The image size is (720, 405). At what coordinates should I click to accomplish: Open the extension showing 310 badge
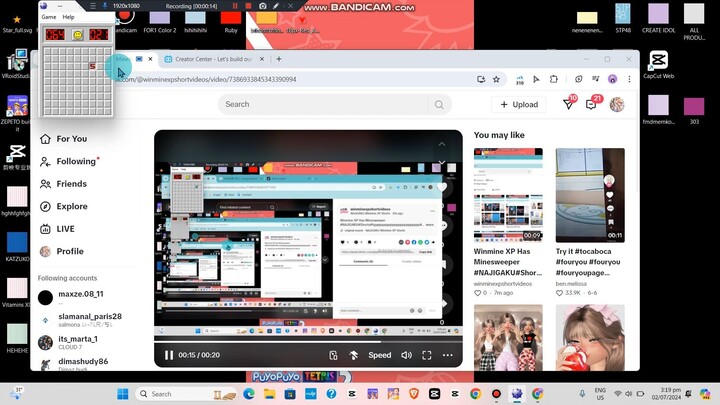pos(520,80)
